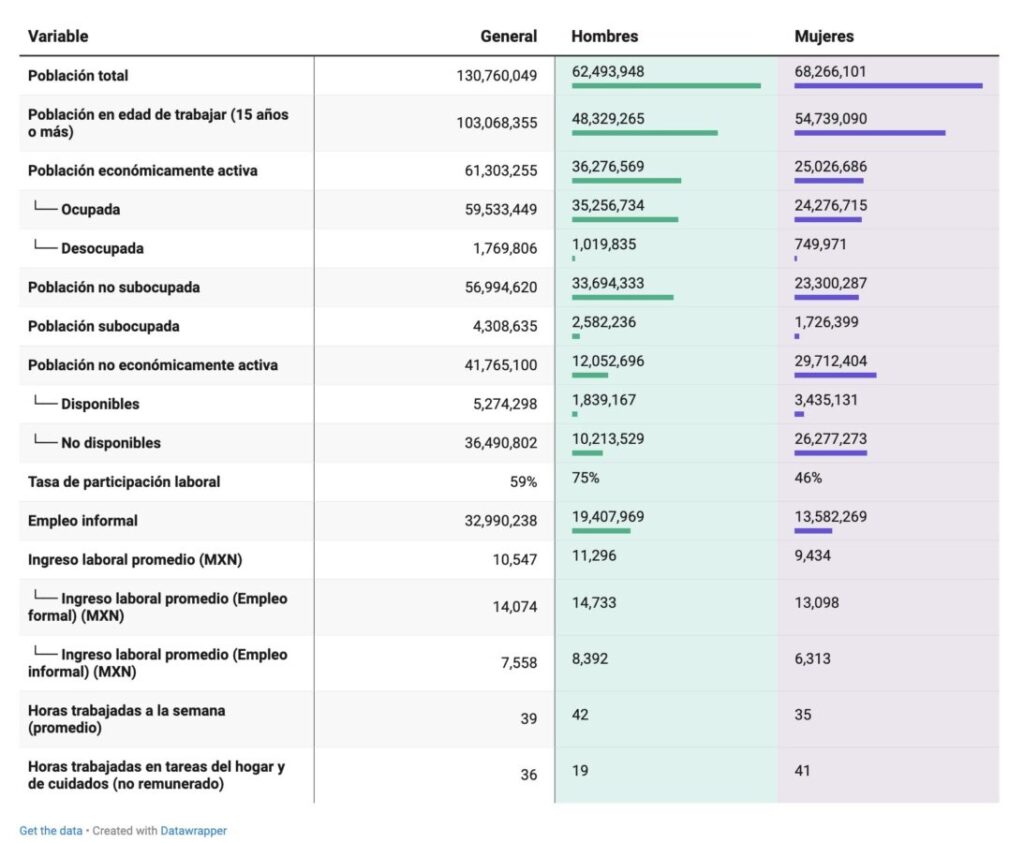Viewport: 1024px width, 843px height.
Task: Click the 'Empleo informal' row label
Action: click(x=83, y=521)
